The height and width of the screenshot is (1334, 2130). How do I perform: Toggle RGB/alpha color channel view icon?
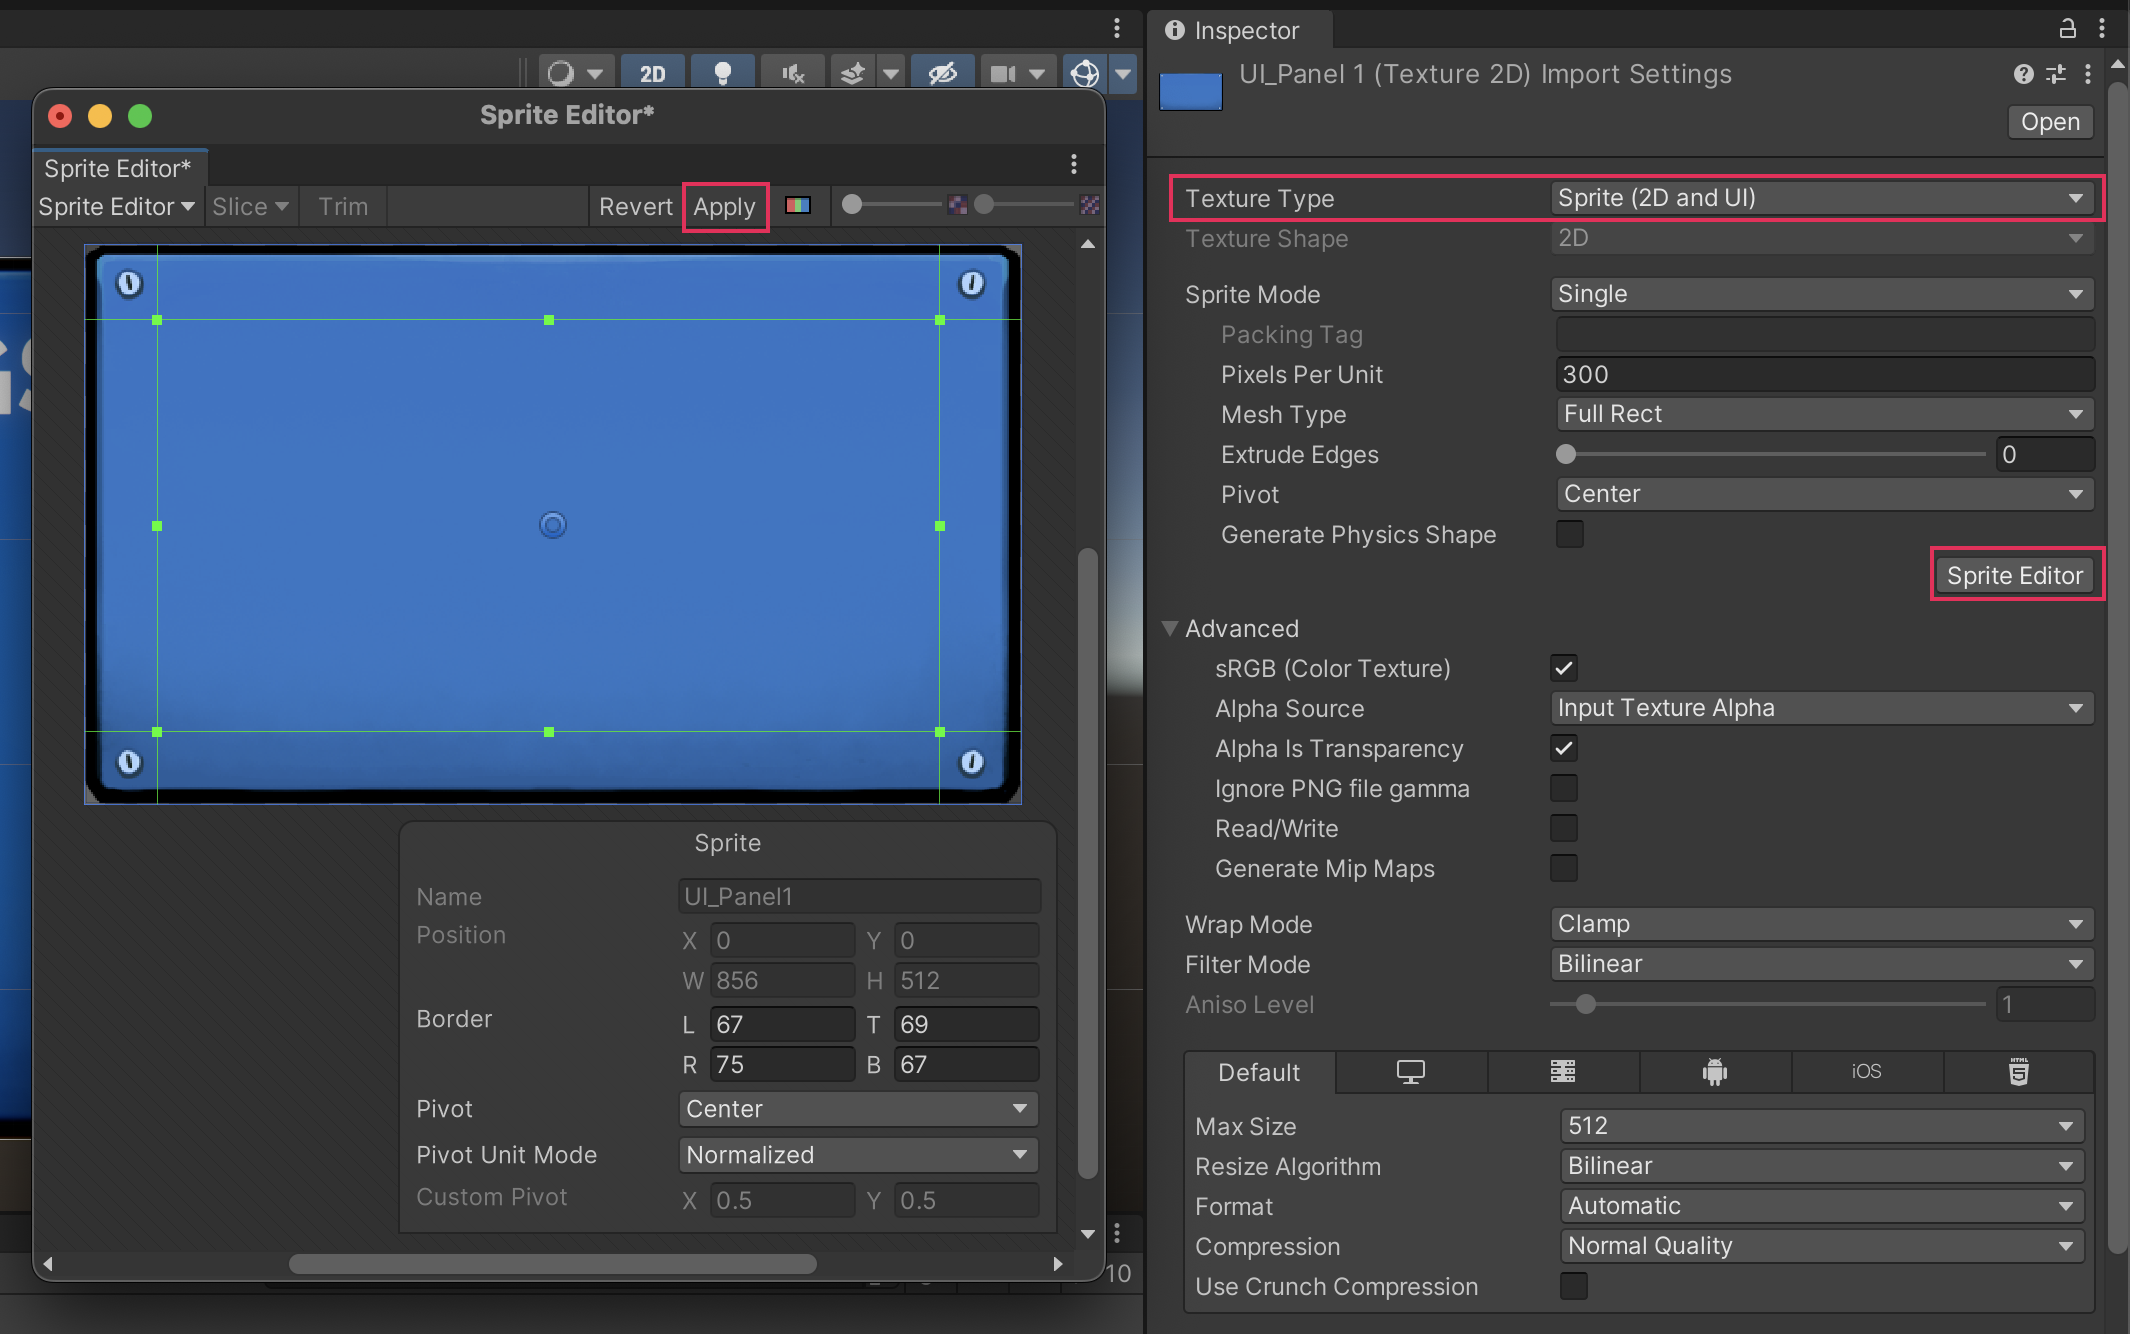[798, 206]
